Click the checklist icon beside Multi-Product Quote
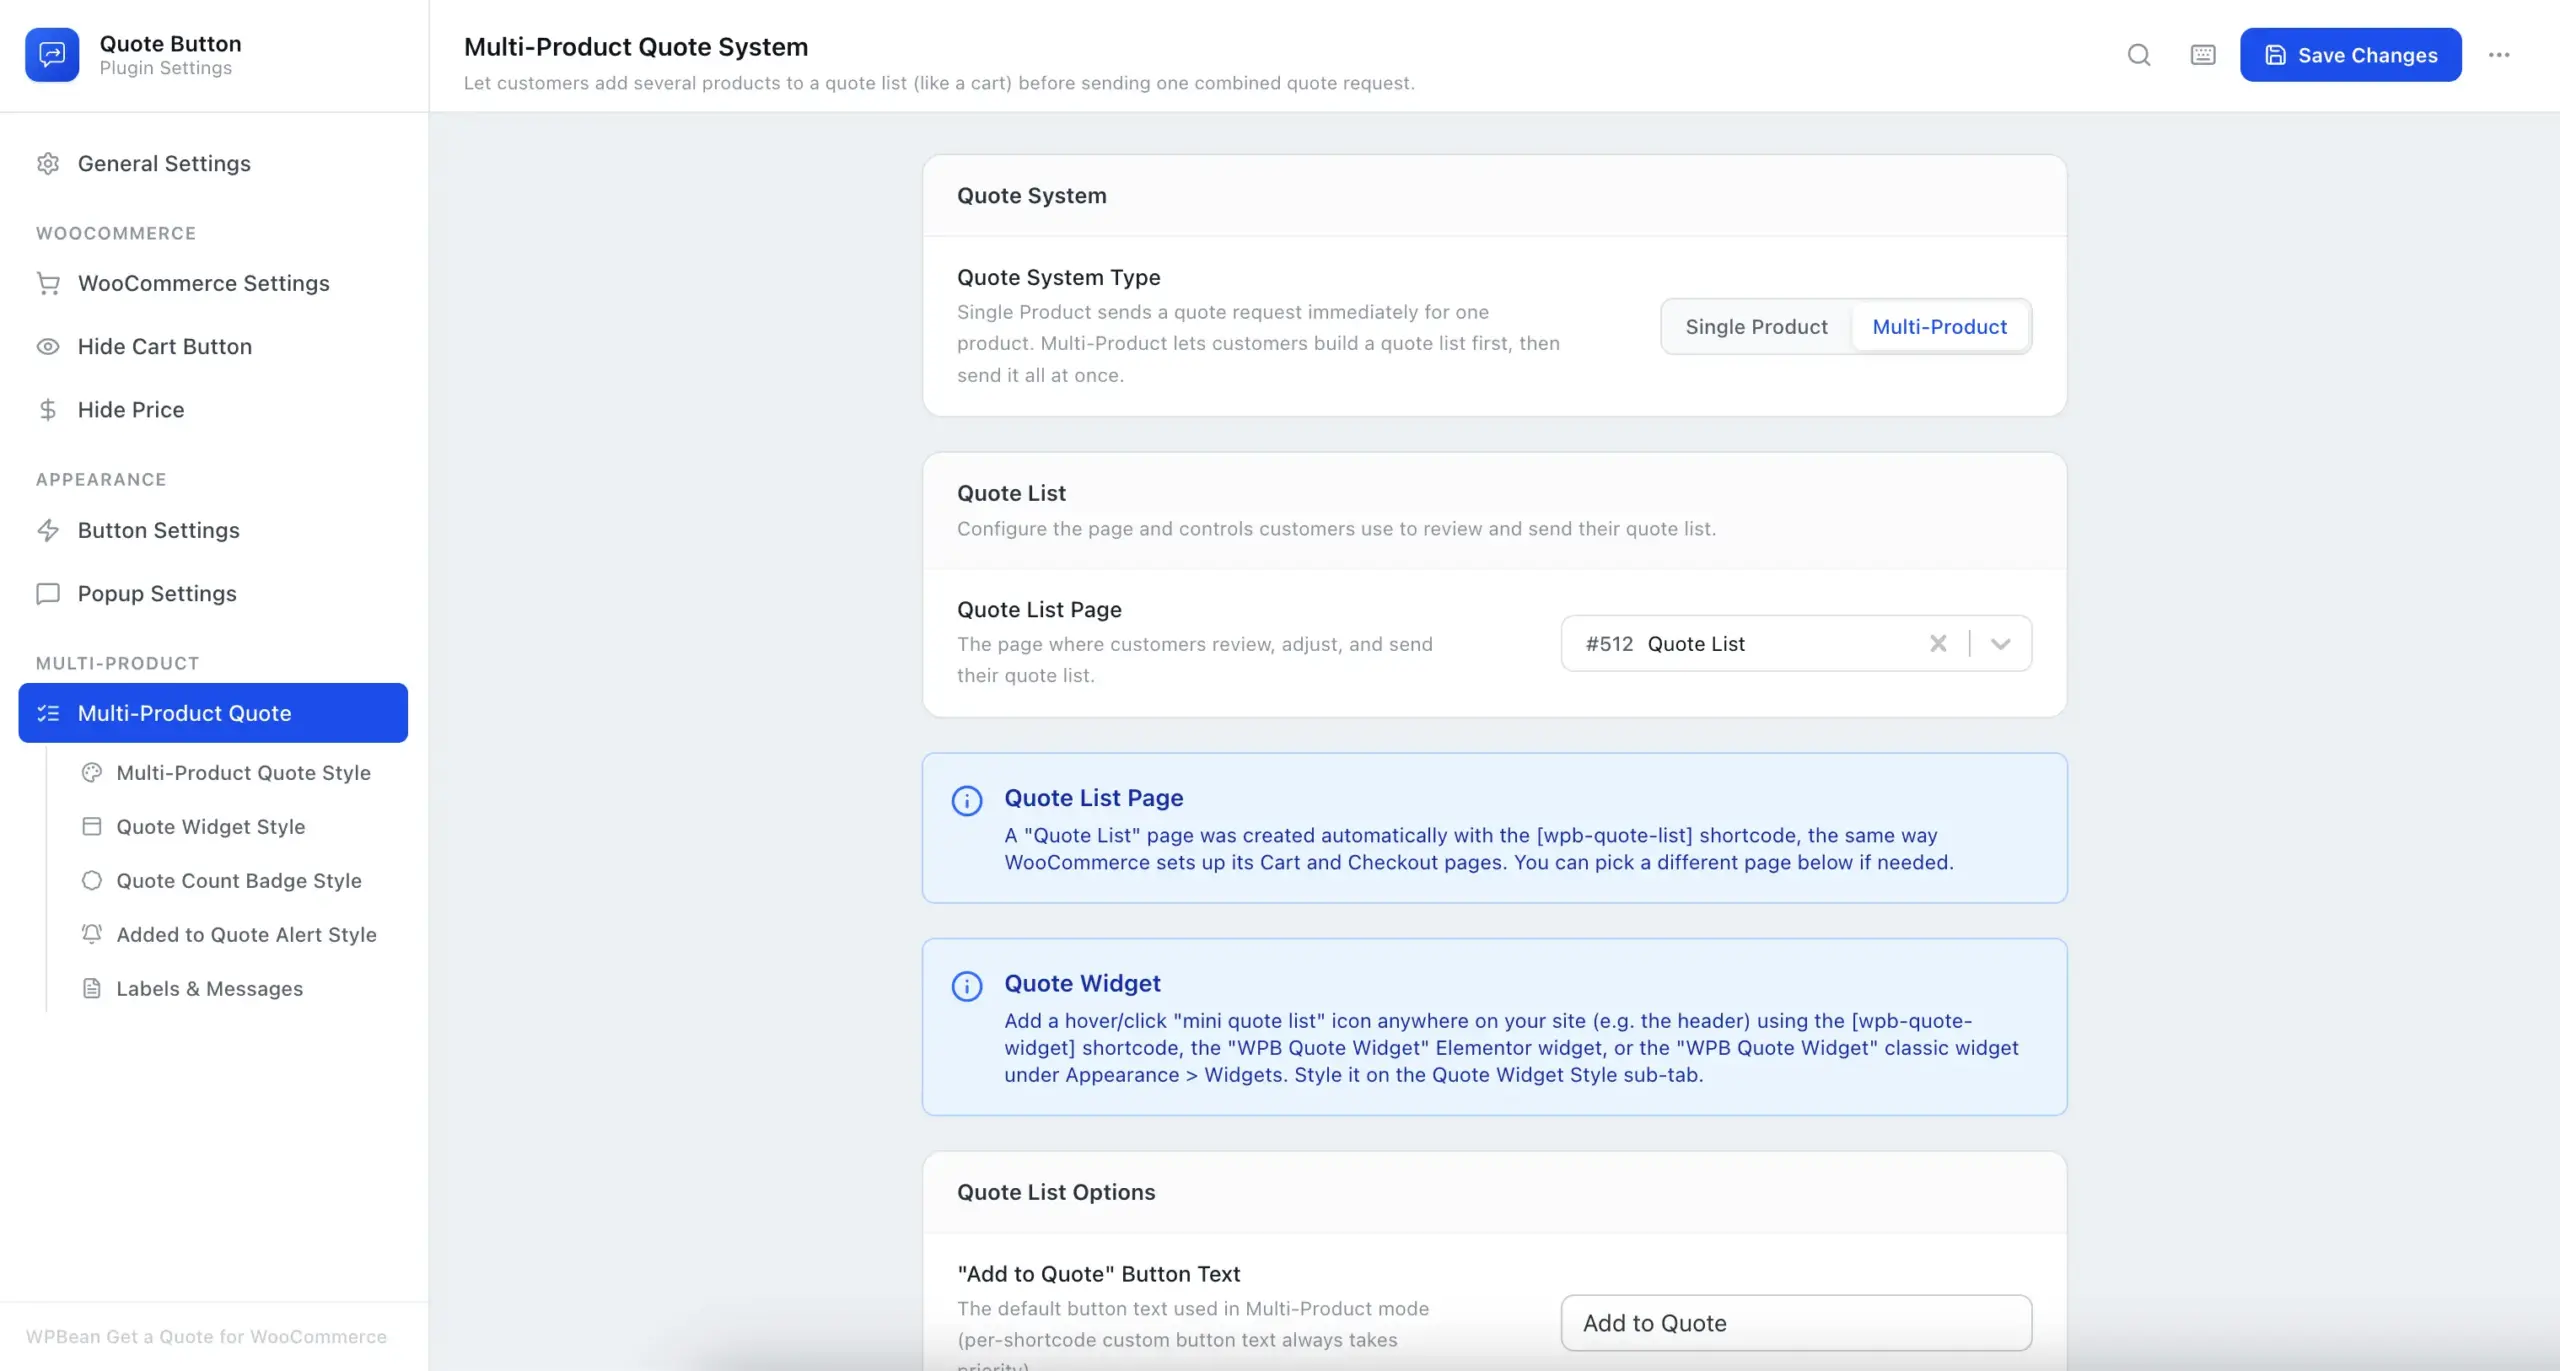Screen dimensions: 2560x1371 (x=48, y=713)
